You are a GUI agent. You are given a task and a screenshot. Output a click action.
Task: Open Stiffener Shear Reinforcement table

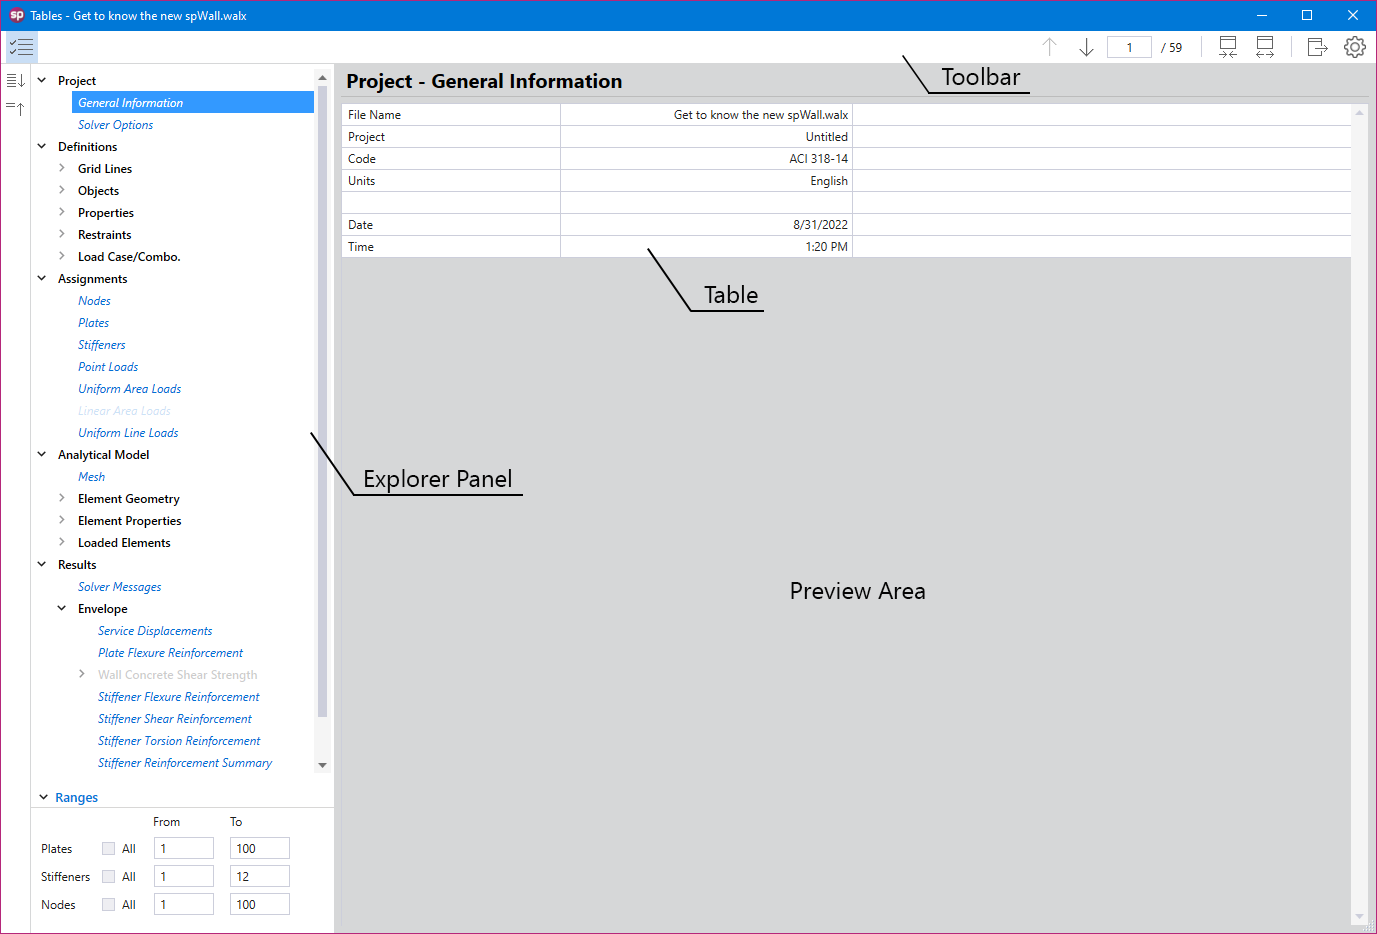pos(175,719)
